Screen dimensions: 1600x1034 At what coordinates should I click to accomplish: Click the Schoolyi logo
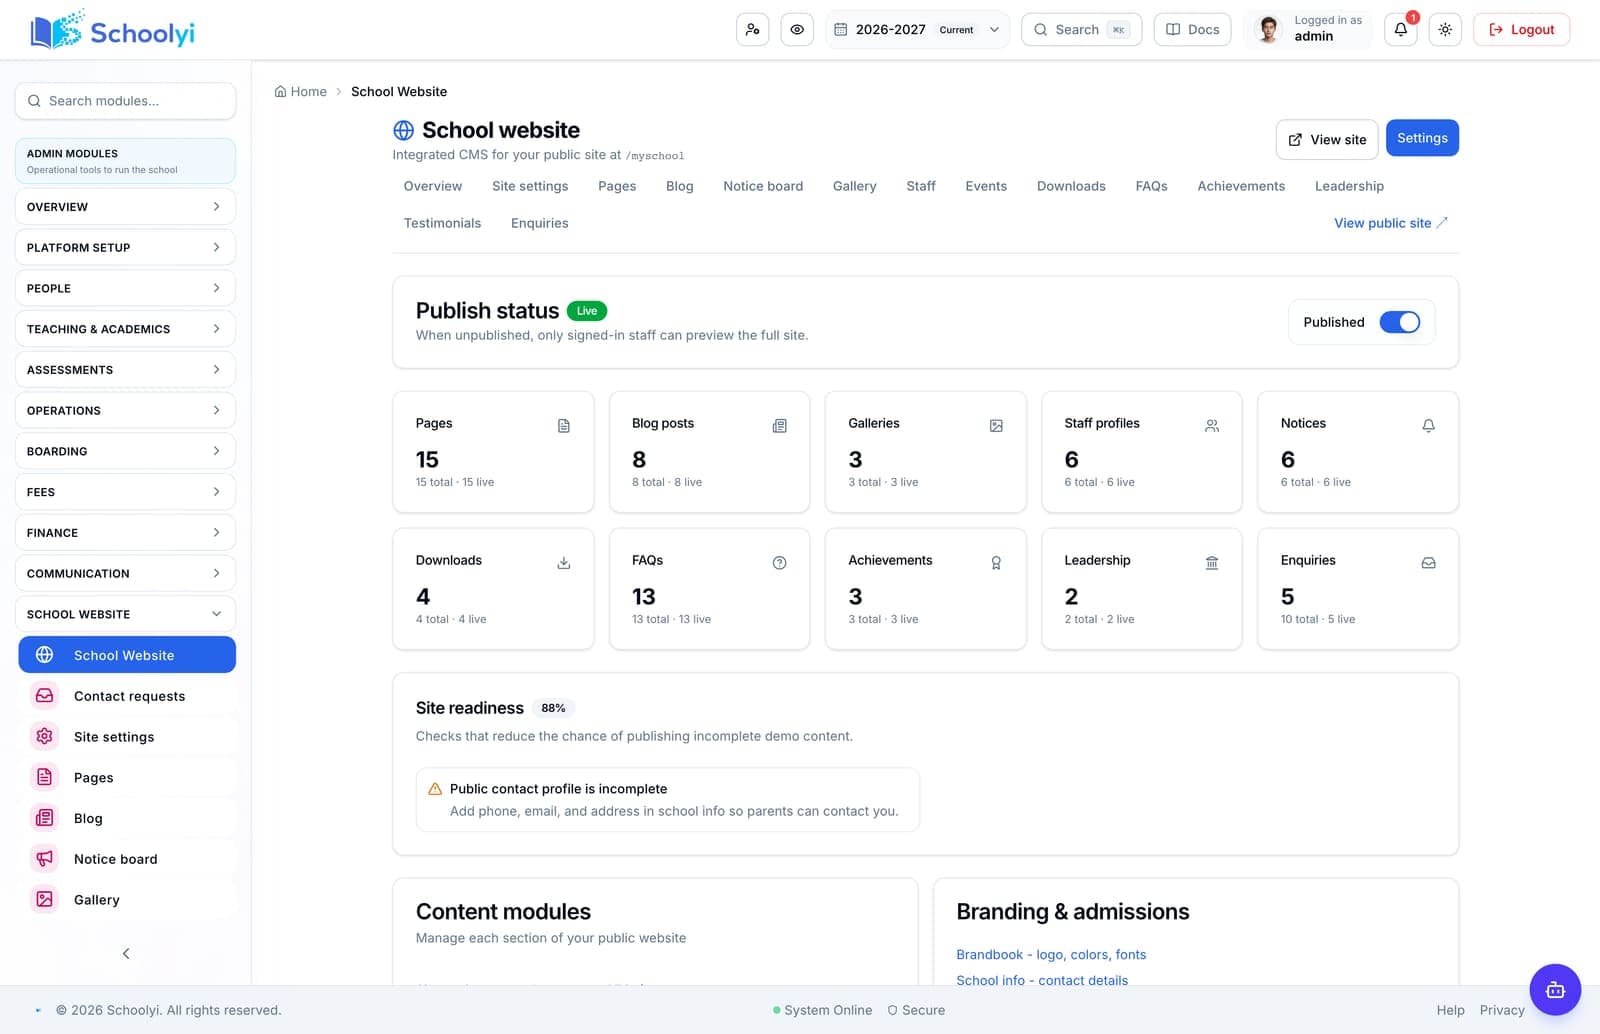112,30
